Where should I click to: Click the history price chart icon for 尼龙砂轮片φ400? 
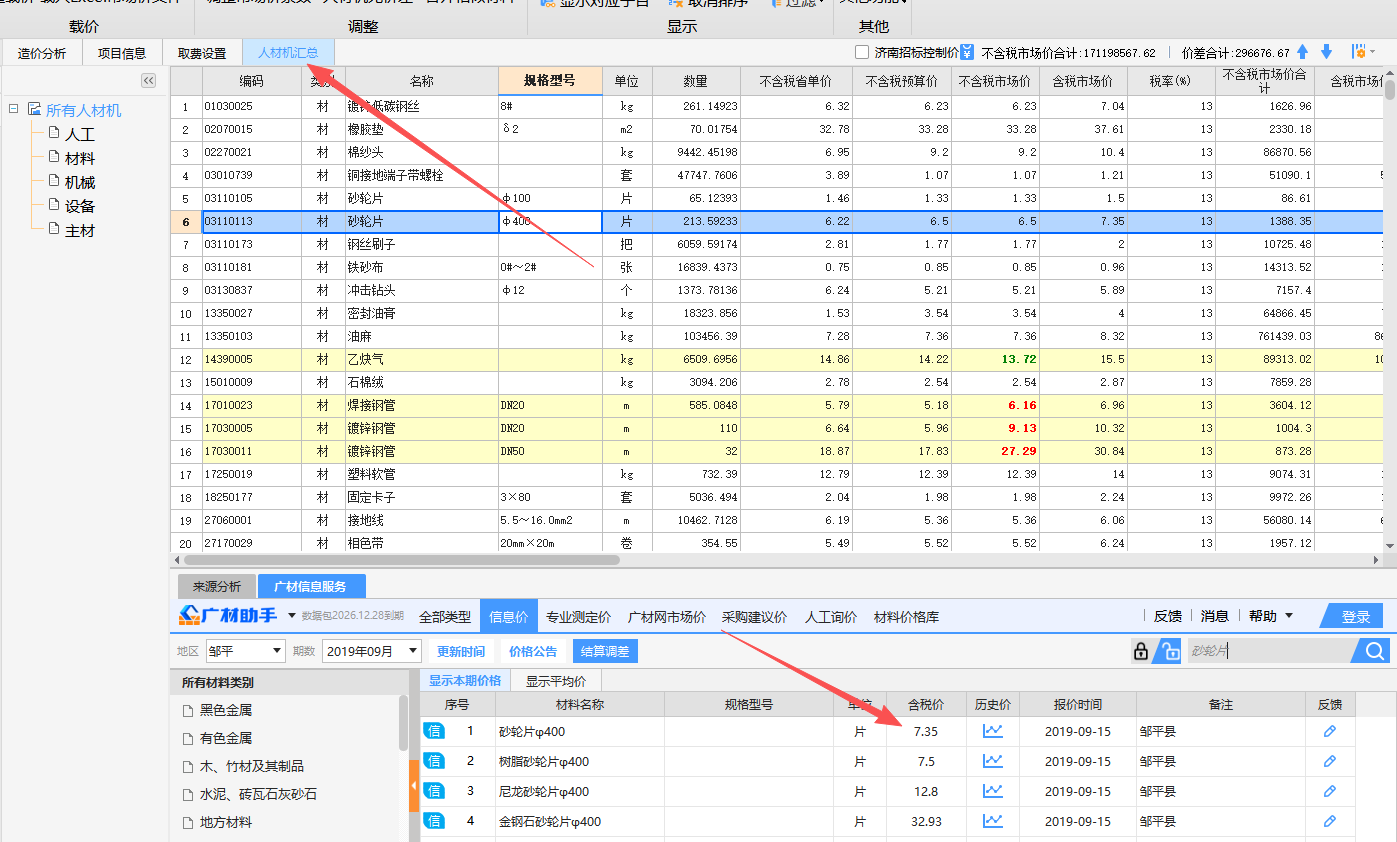pos(992,791)
